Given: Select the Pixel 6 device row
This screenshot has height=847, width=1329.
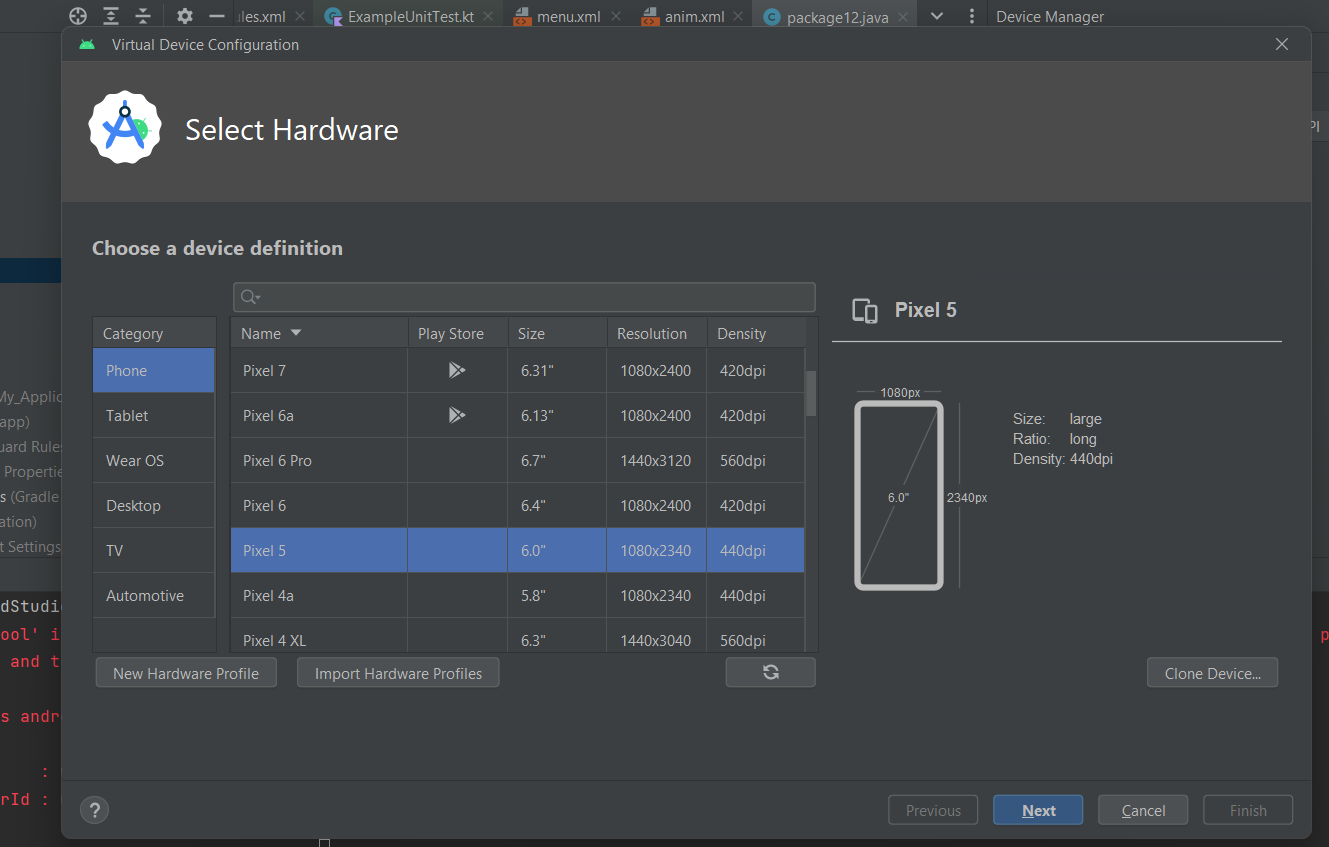Looking at the screenshot, I should 518,505.
